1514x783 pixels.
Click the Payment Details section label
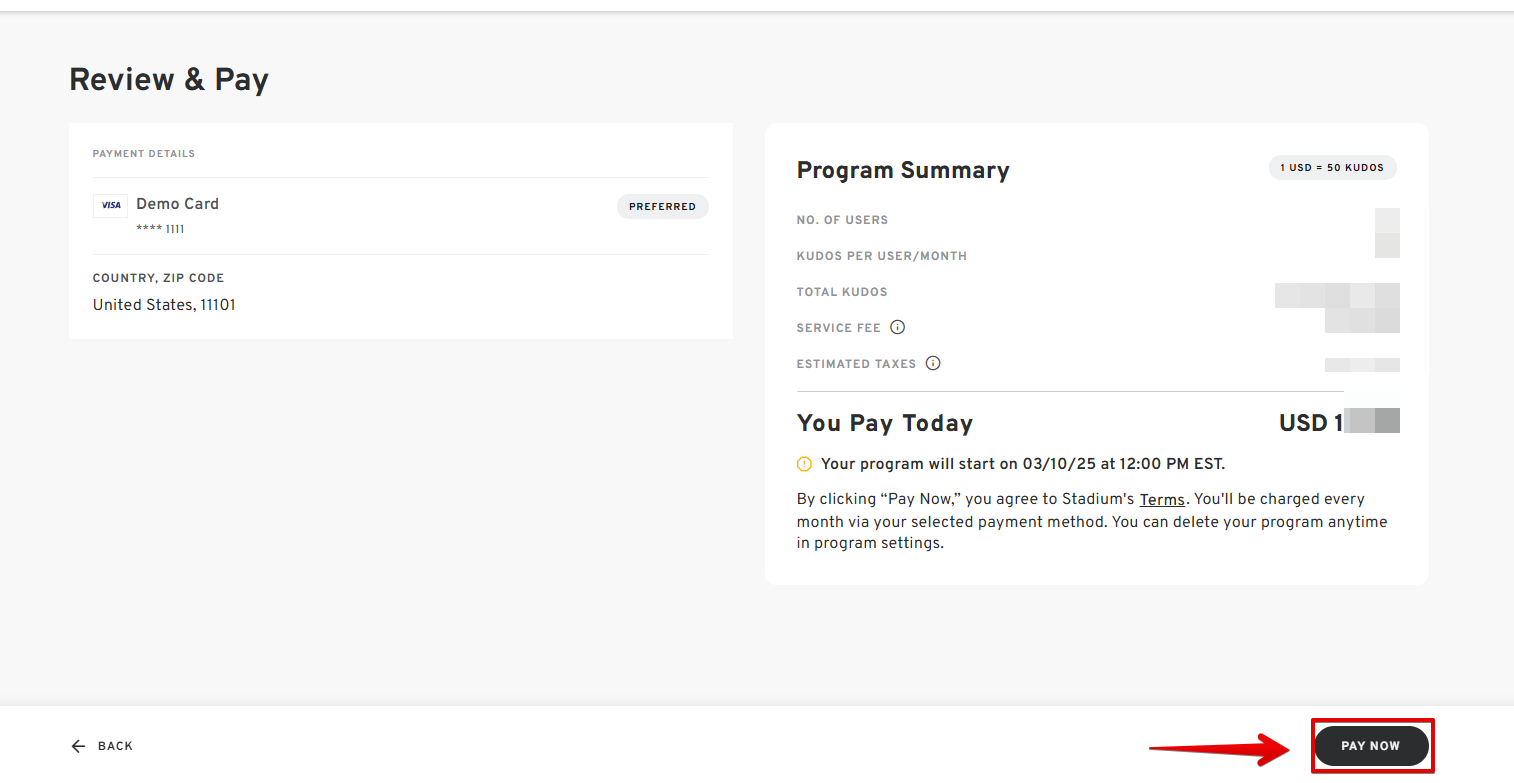pos(144,154)
